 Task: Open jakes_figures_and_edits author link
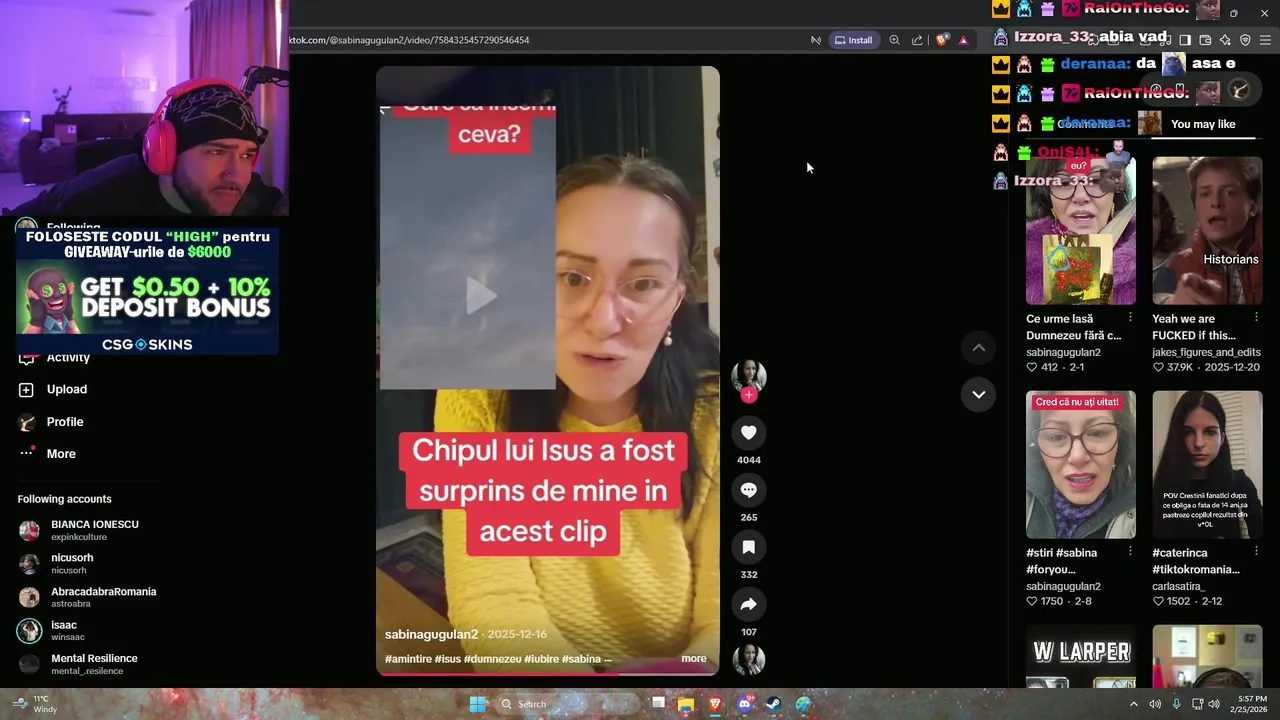(x=1206, y=352)
